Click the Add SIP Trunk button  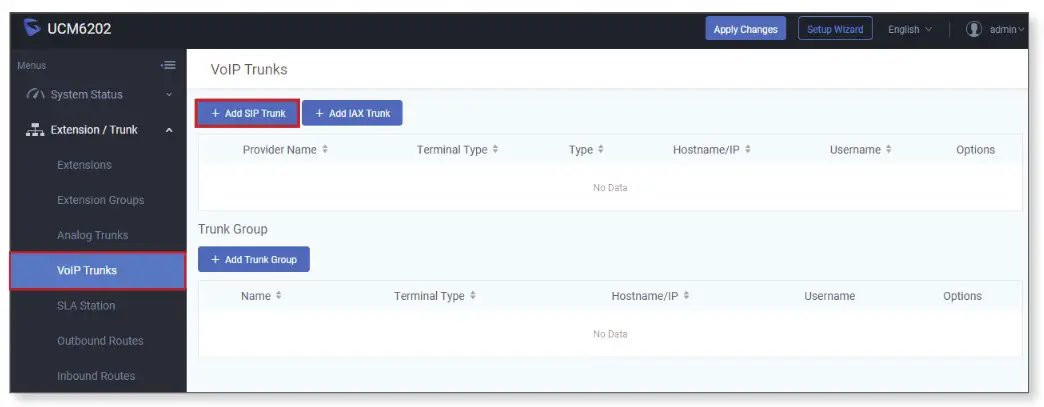coord(248,114)
